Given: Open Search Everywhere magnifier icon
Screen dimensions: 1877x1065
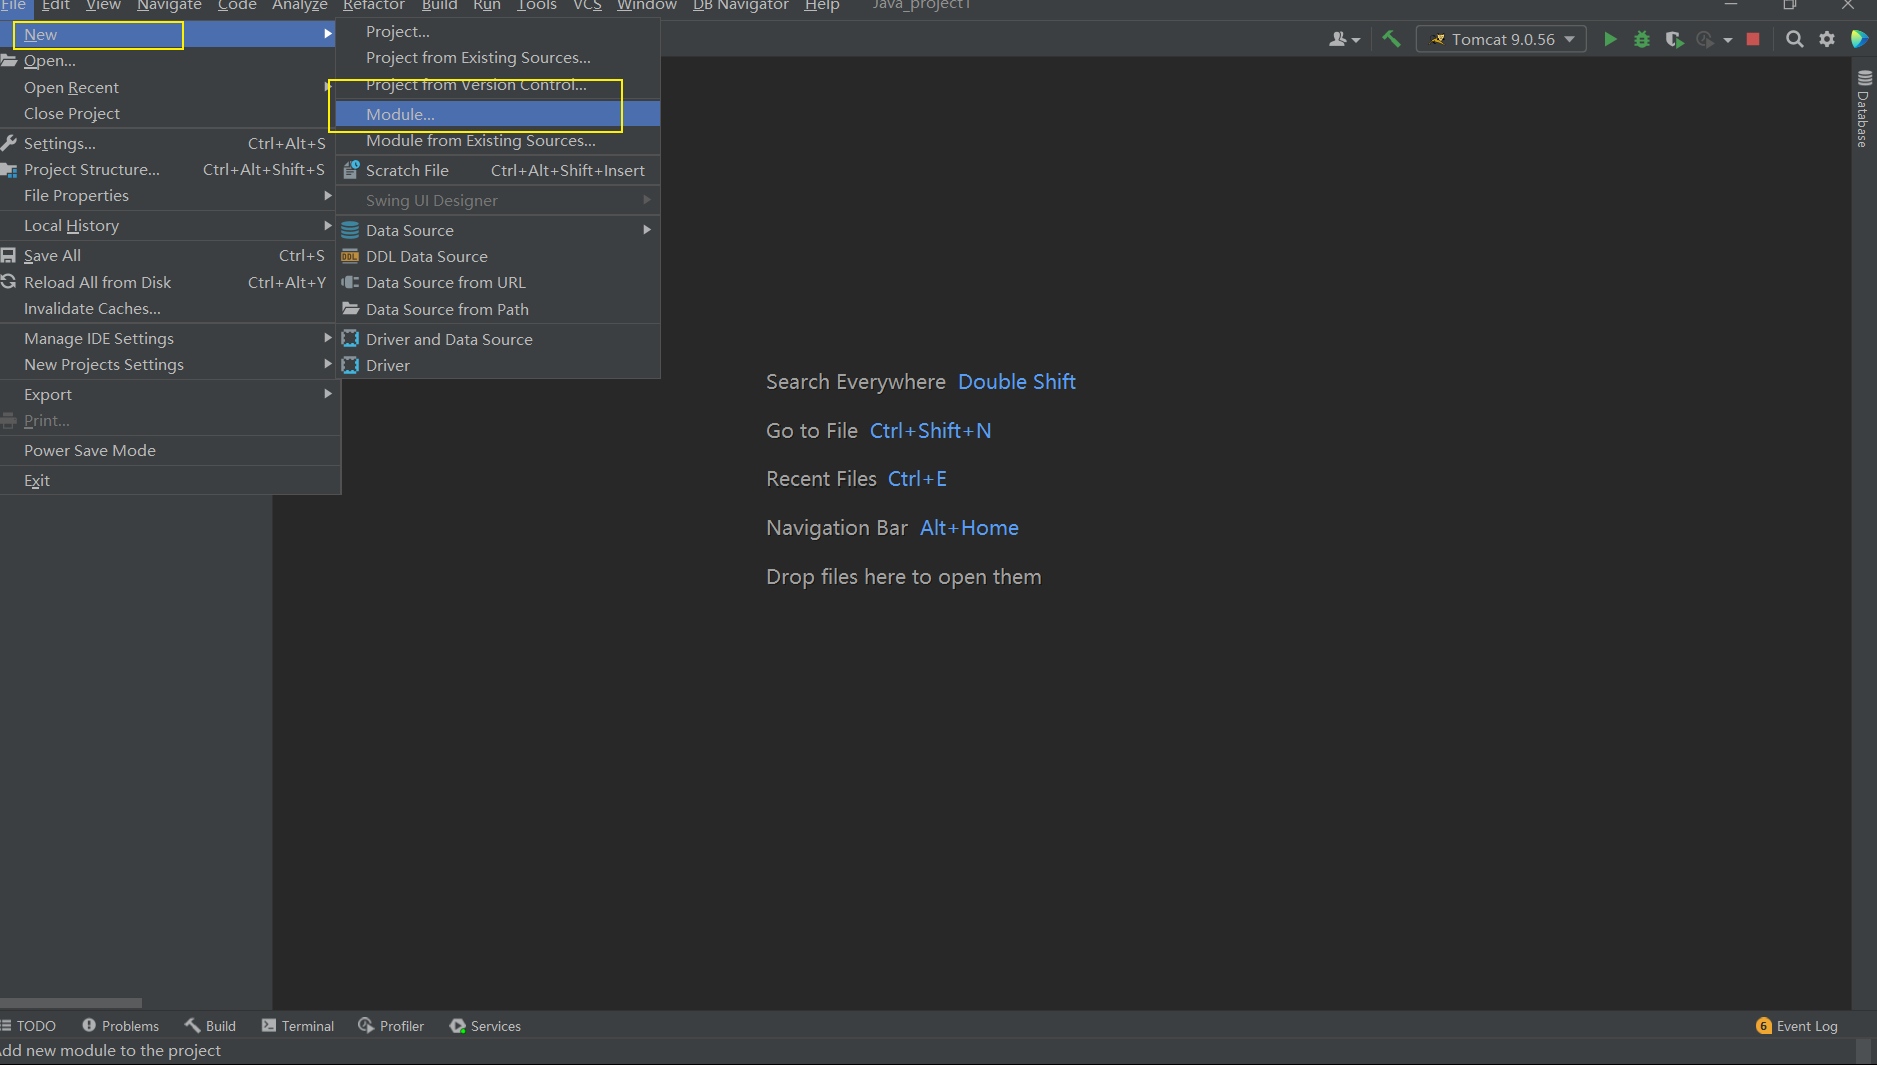Looking at the screenshot, I should (x=1795, y=39).
